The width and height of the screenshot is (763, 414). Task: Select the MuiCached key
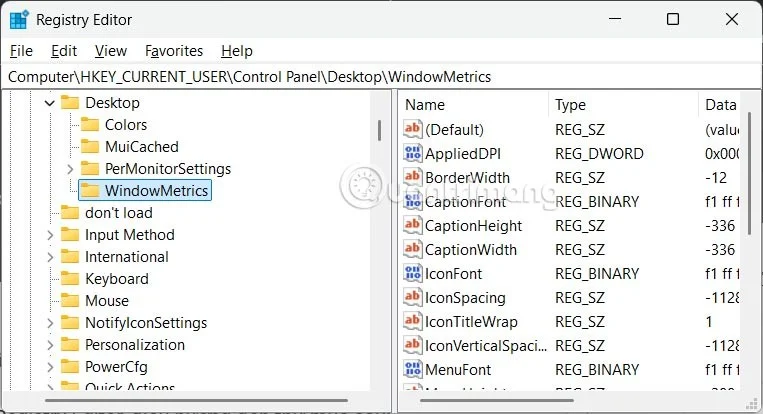coord(142,146)
